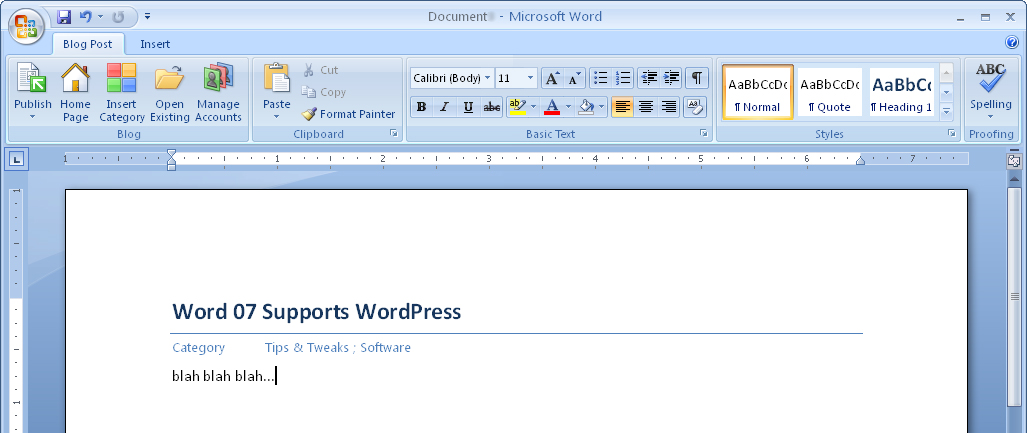The width and height of the screenshot is (1027, 433).
Task: Expand the styles gallery More arrow
Action: tap(946, 112)
